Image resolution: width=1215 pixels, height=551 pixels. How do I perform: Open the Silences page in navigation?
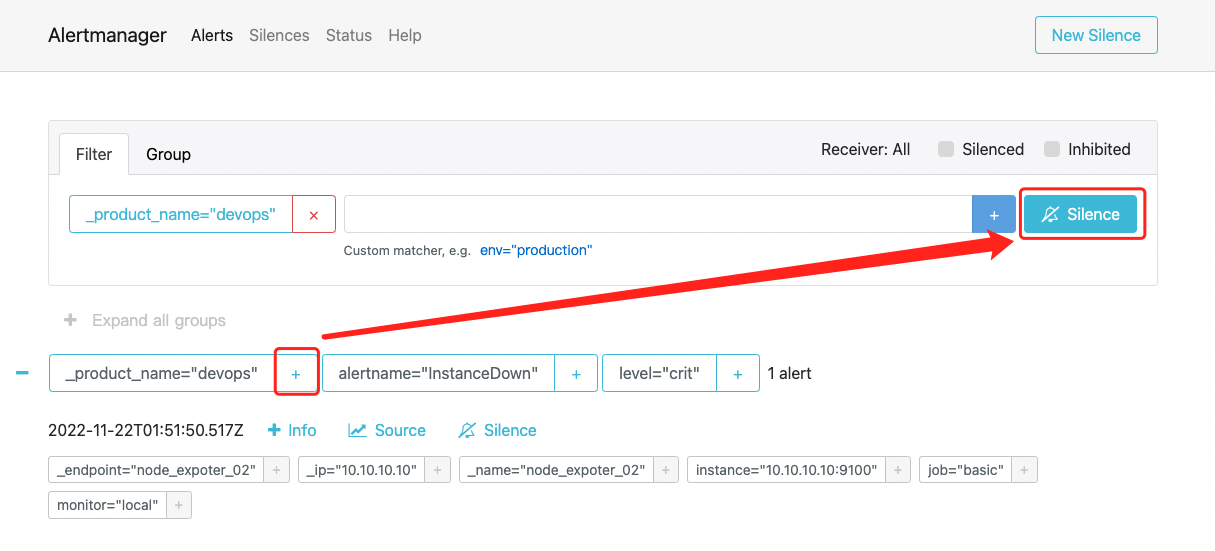279,35
